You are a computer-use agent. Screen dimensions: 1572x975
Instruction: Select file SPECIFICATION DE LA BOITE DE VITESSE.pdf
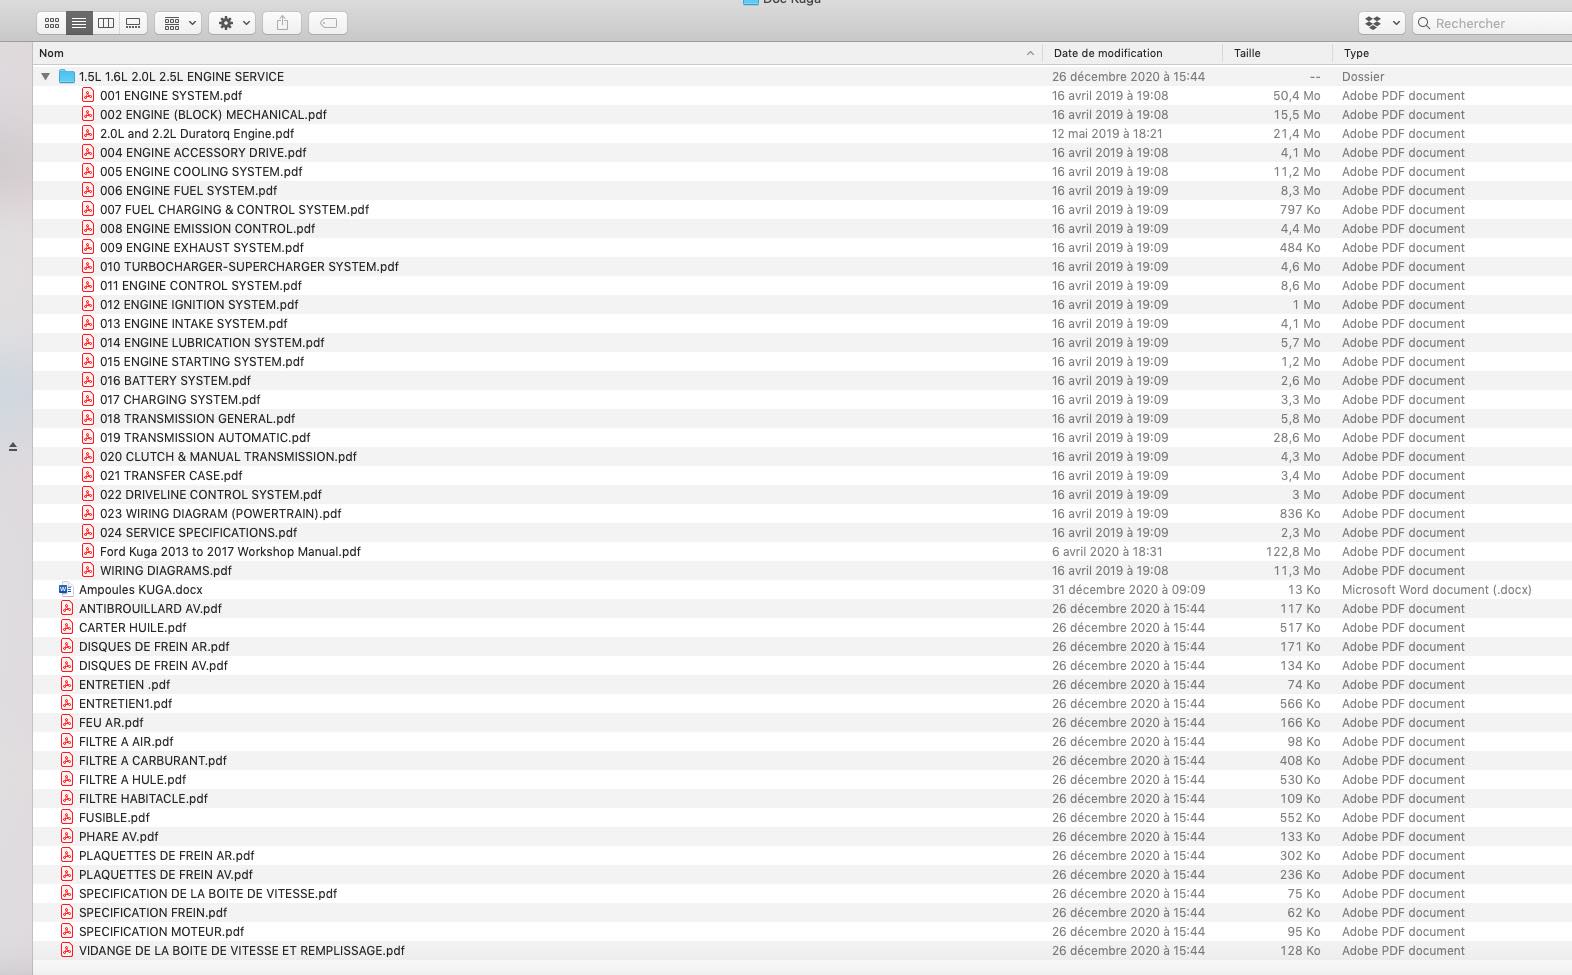[208, 893]
